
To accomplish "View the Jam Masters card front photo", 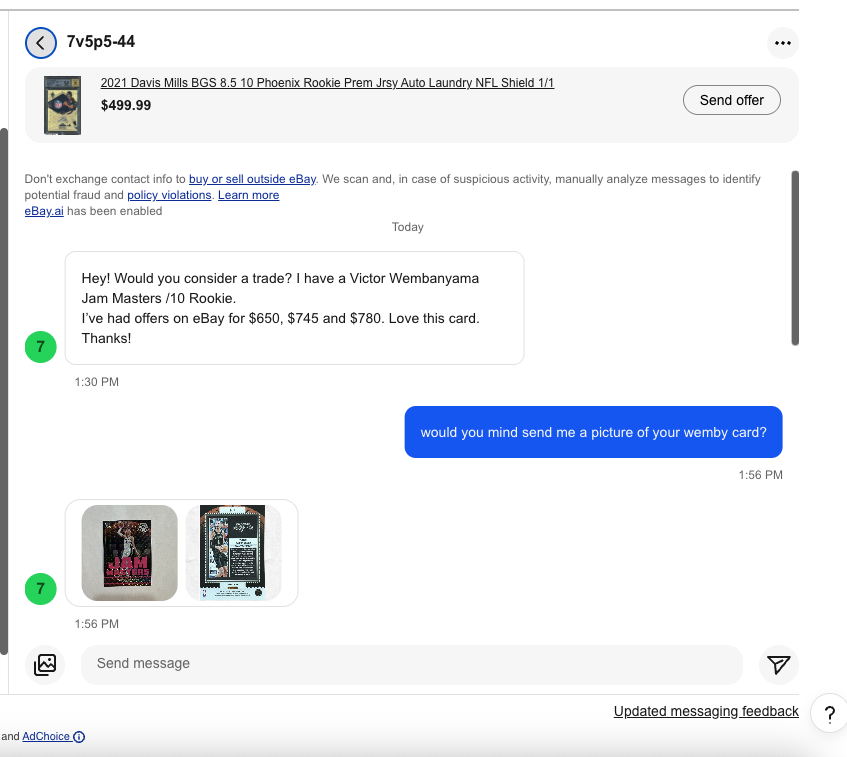I will [x=129, y=553].
